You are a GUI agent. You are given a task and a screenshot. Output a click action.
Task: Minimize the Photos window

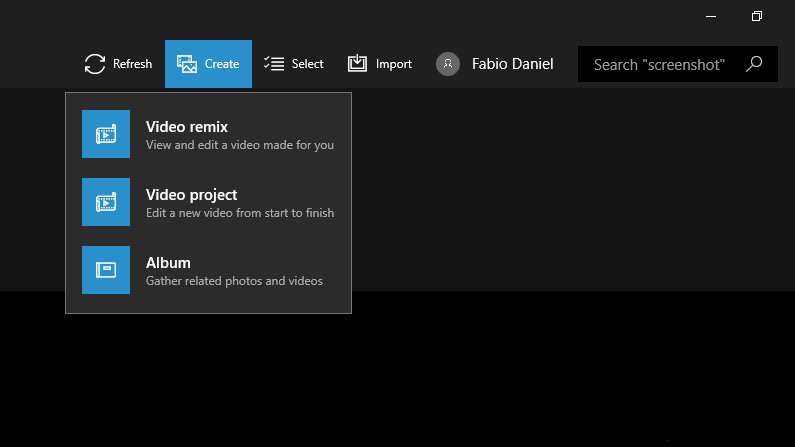click(711, 16)
